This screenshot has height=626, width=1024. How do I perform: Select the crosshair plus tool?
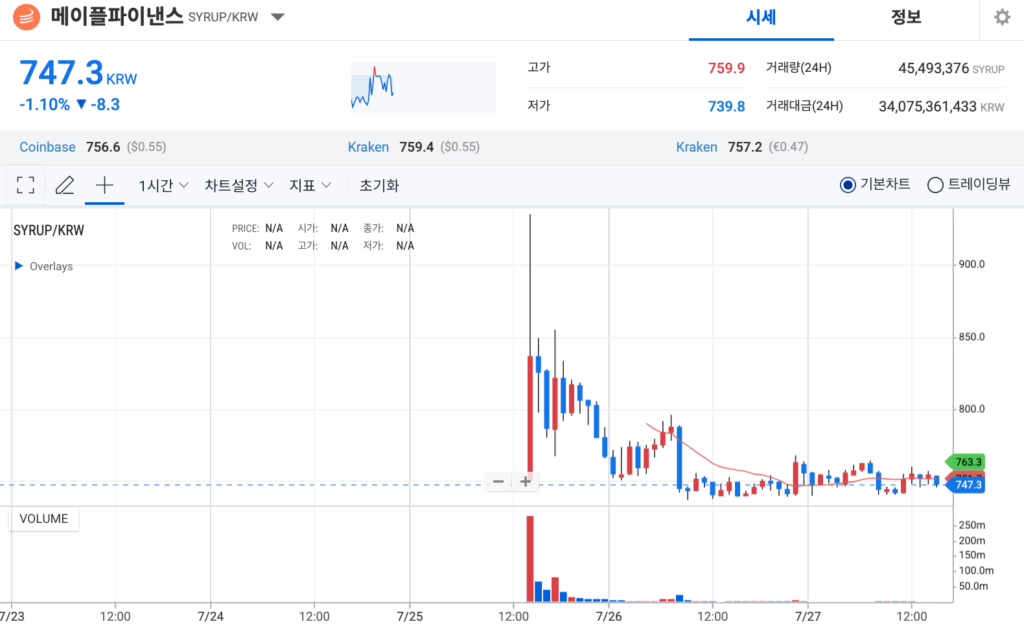(x=104, y=185)
